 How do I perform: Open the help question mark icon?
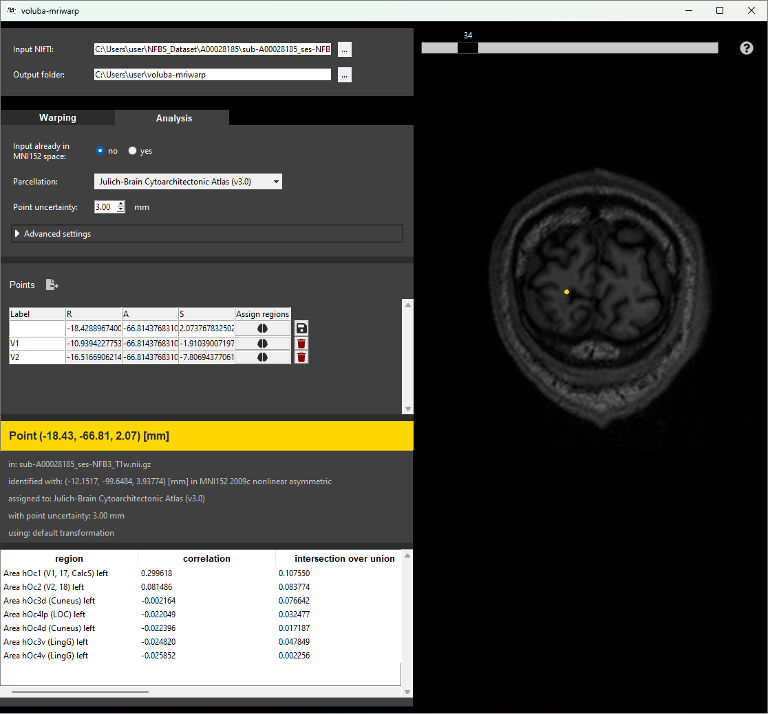746,48
